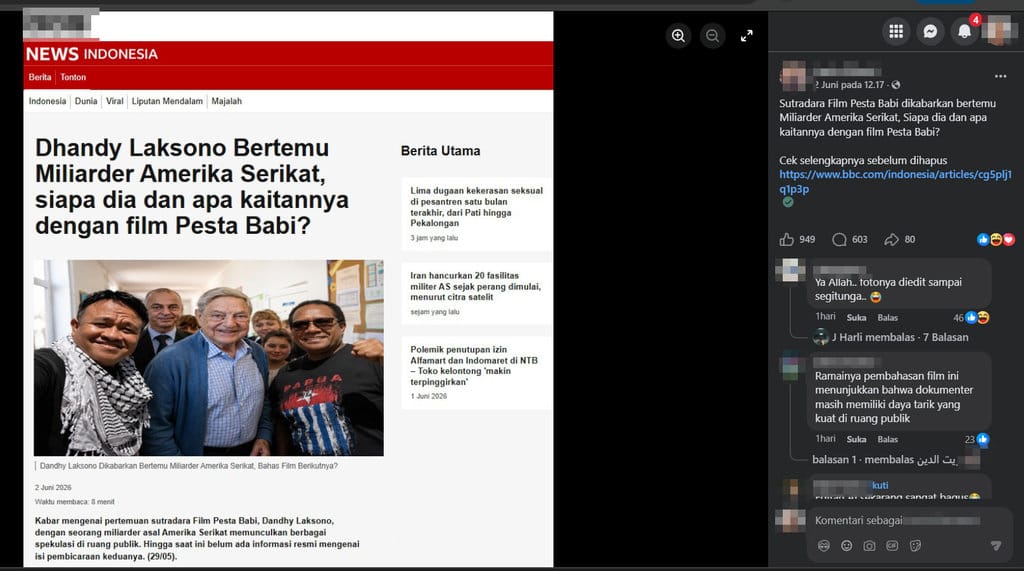1024x571 pixels.
Task: Click Balas on the 'Ramainya pembahasan' comment
Action: pyautogui.click(x=888, y=440)
